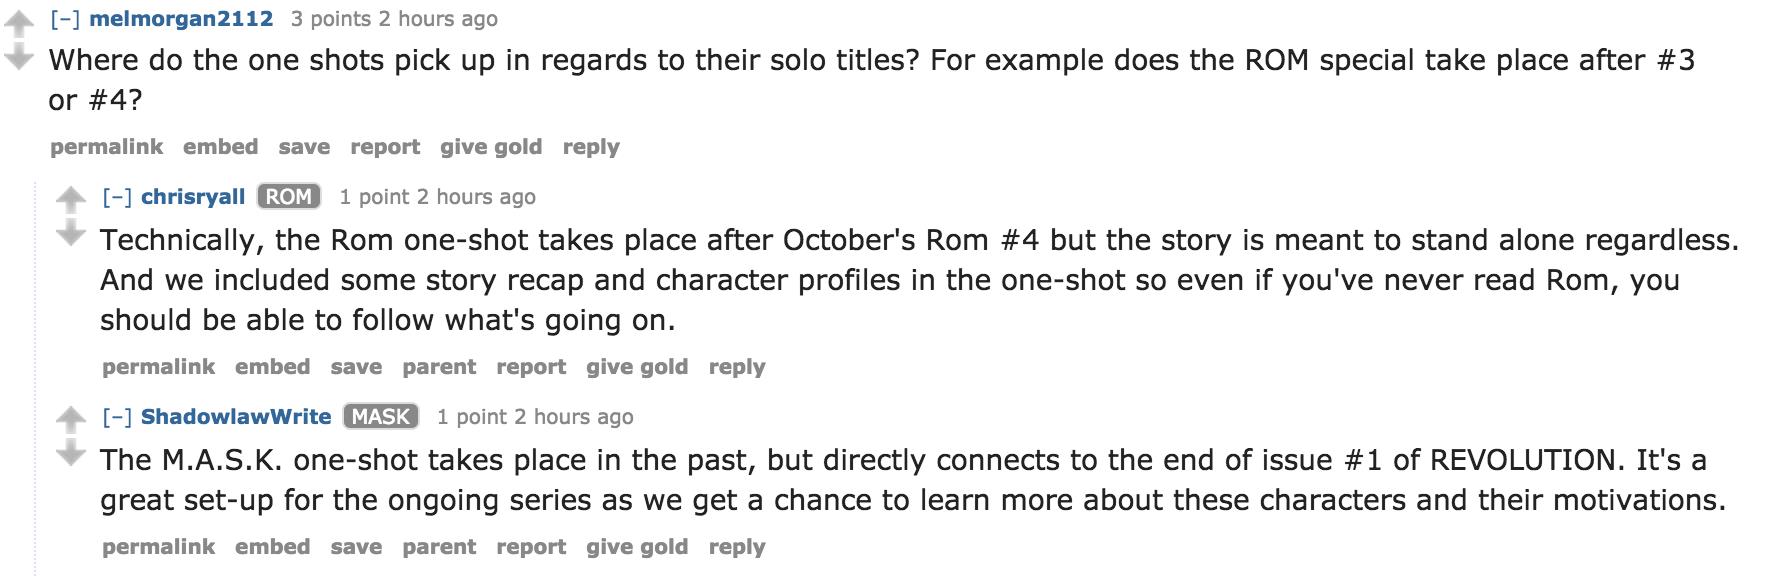Open permalink for ShadowlawWrite's comment
Screen dimensions: 1770x578
click(158, 547)
